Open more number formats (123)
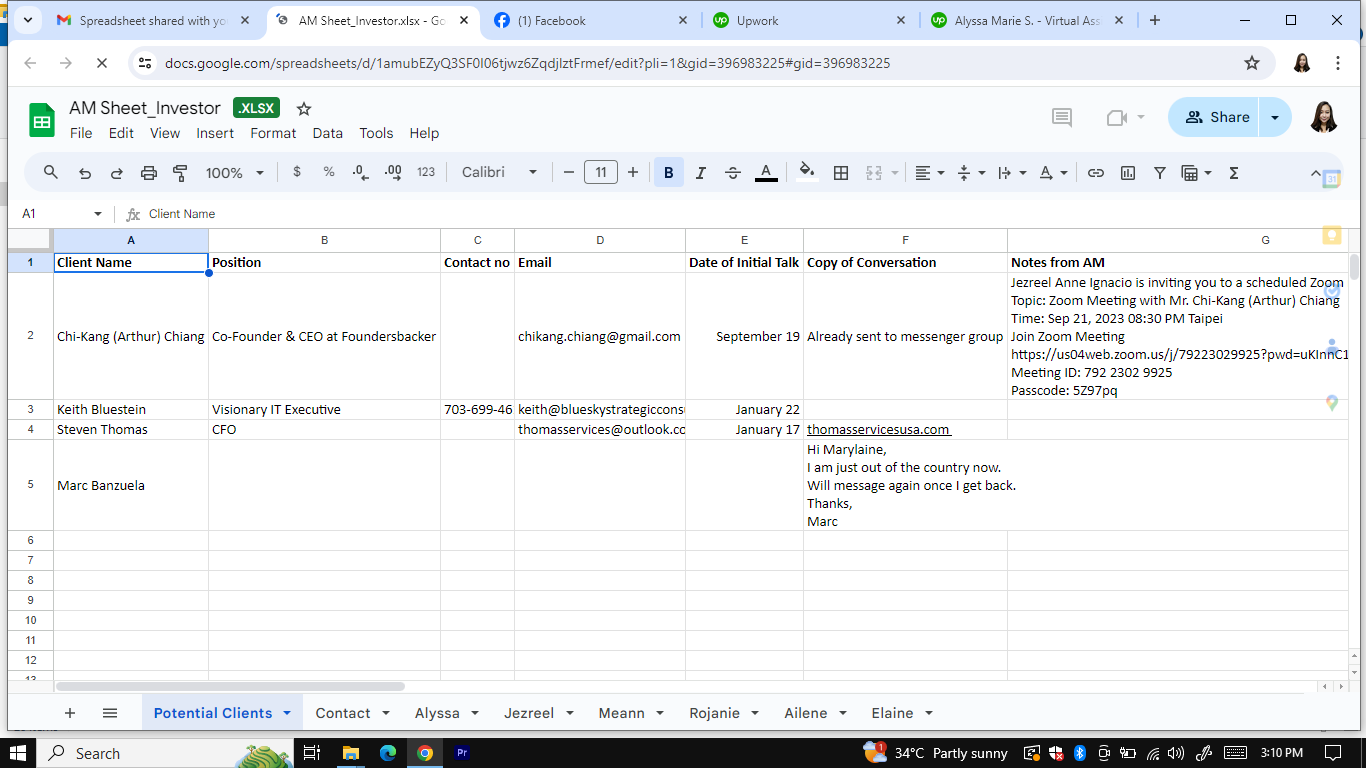The image size is (1366, 768). pyautogui.click(x=426, y=172)
